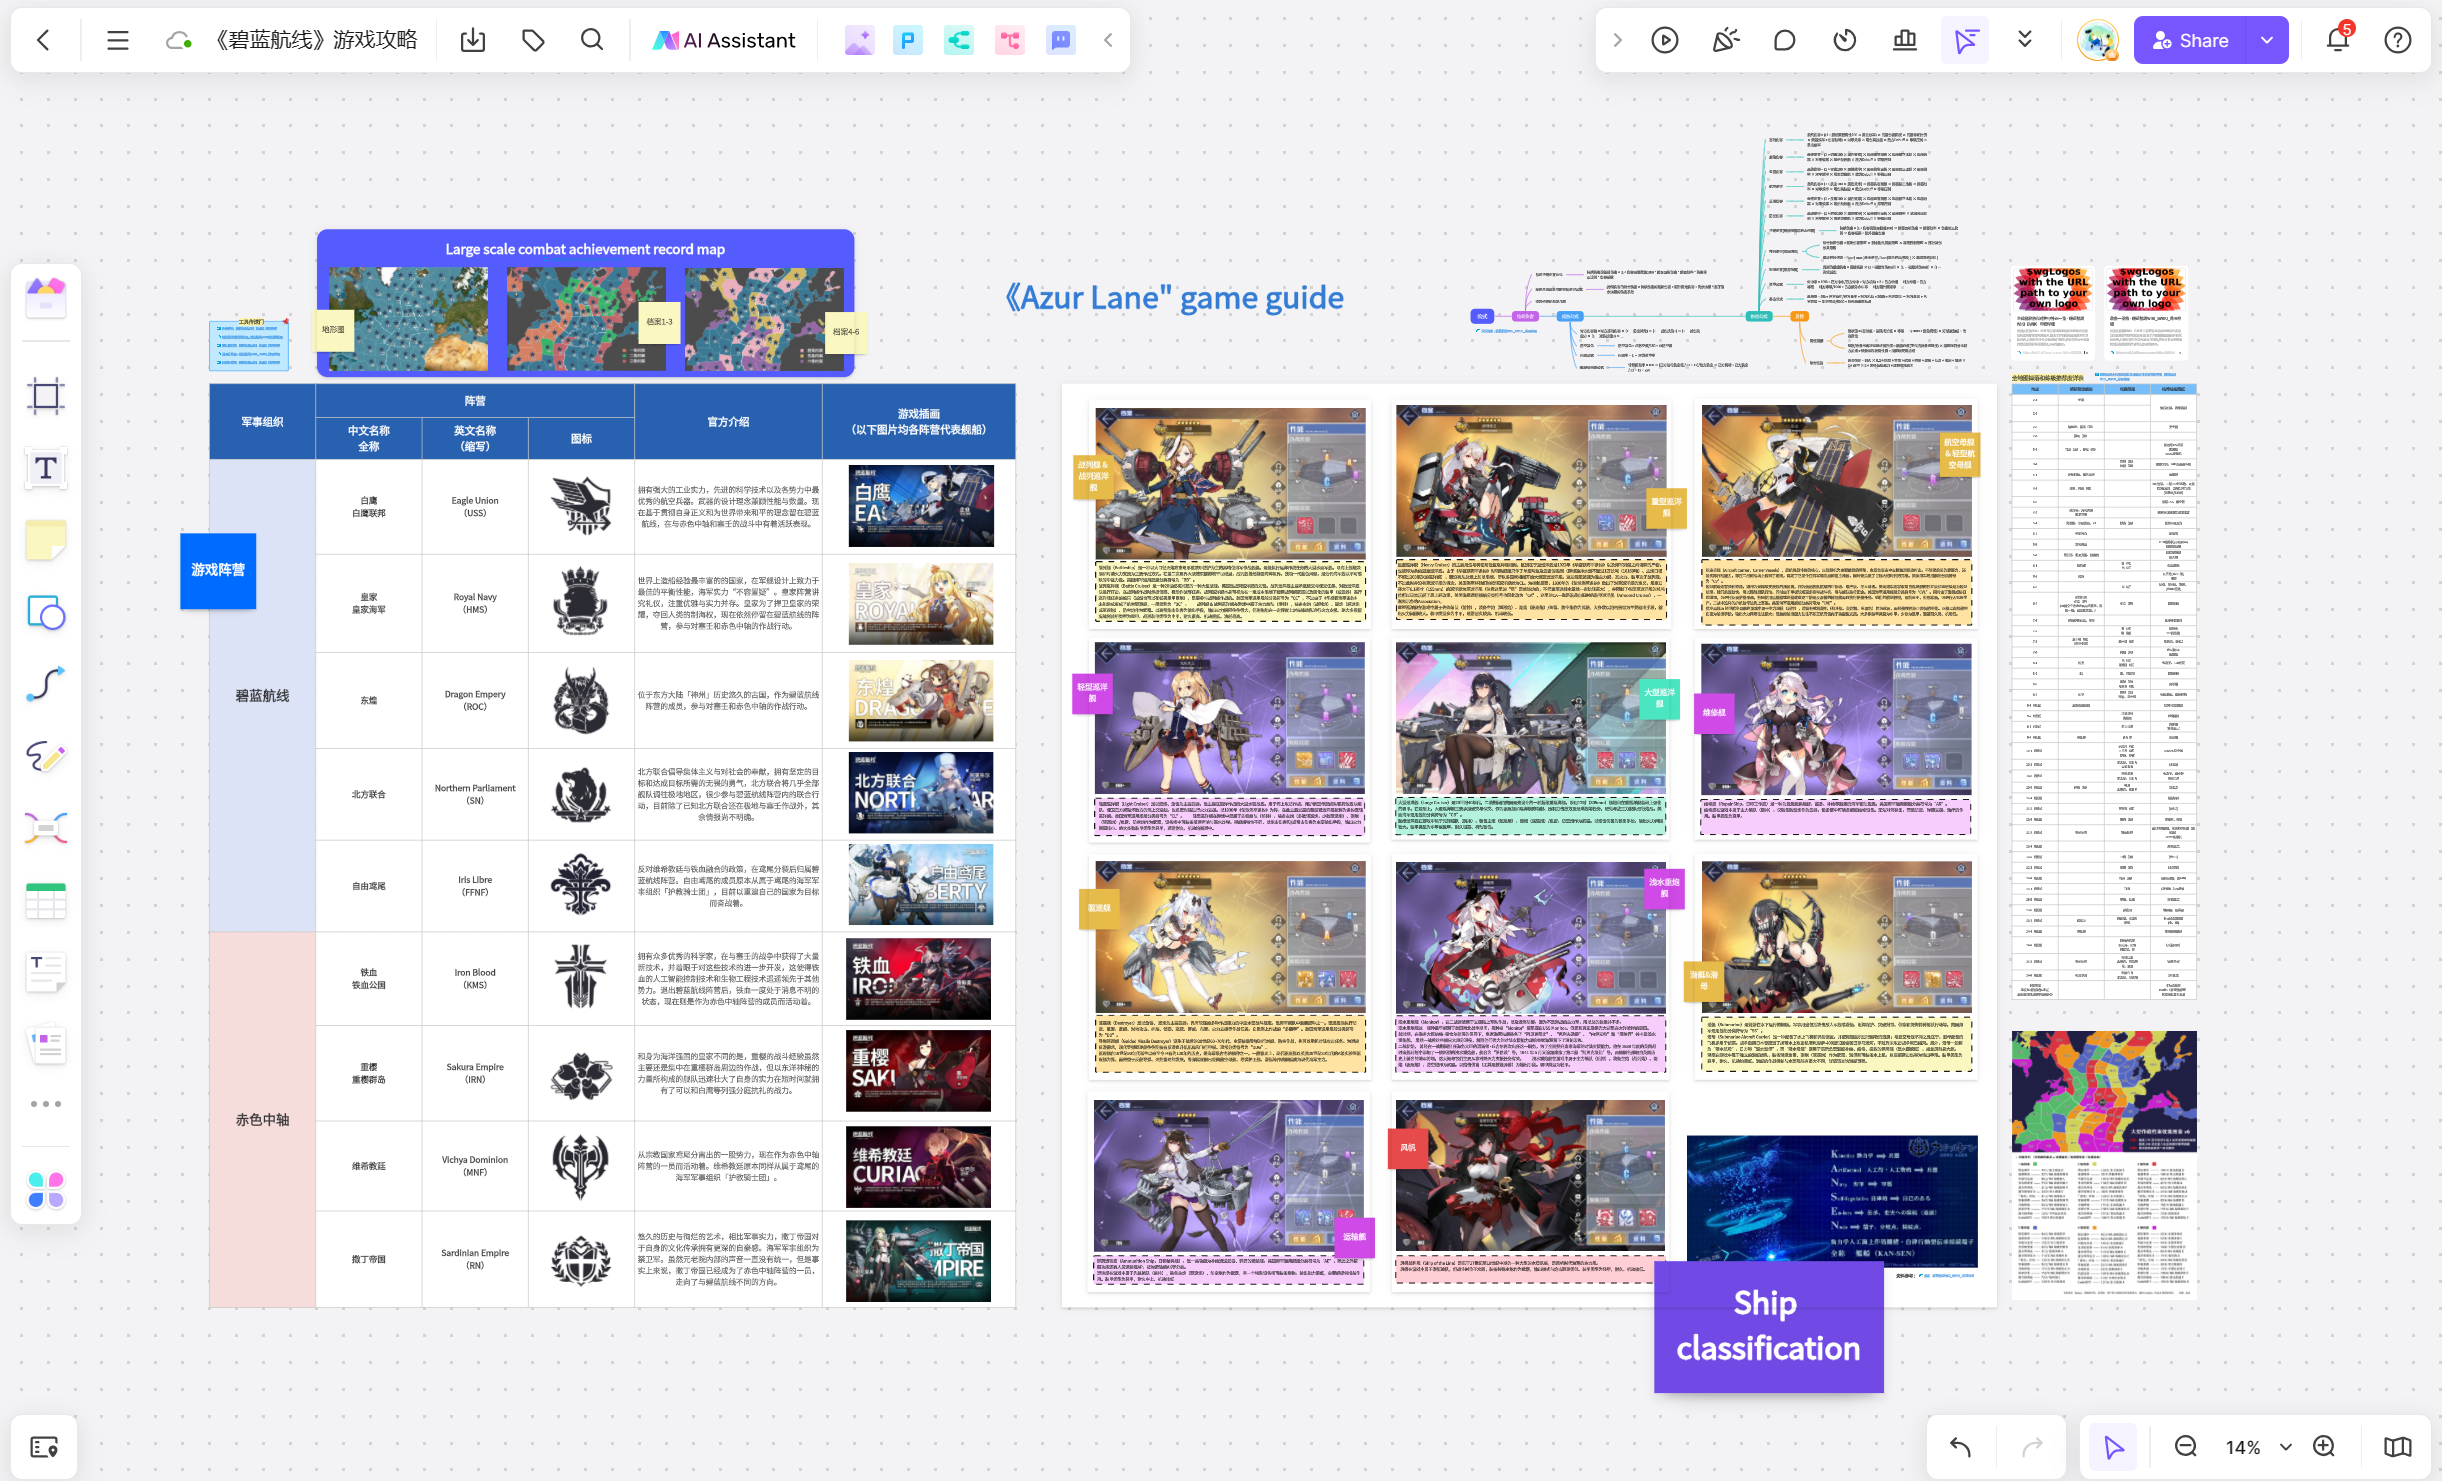Click the Sakura Empire (IRN) cell

[x=475, y=1073]
